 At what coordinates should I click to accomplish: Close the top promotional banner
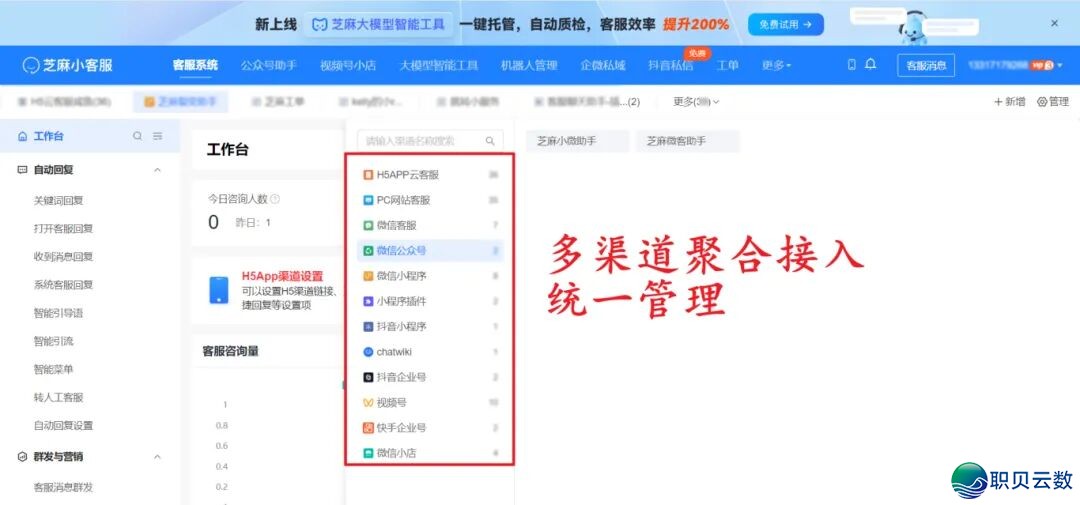click(1055, 23)
